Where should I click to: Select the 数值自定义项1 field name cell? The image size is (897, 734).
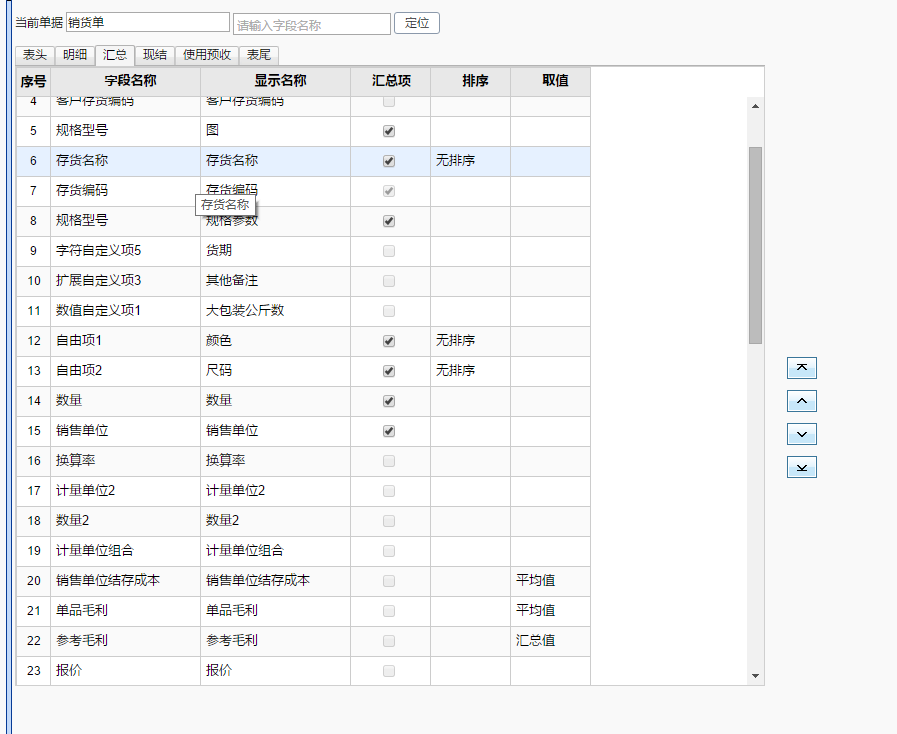pyautogui.click(x=125, y=311)
